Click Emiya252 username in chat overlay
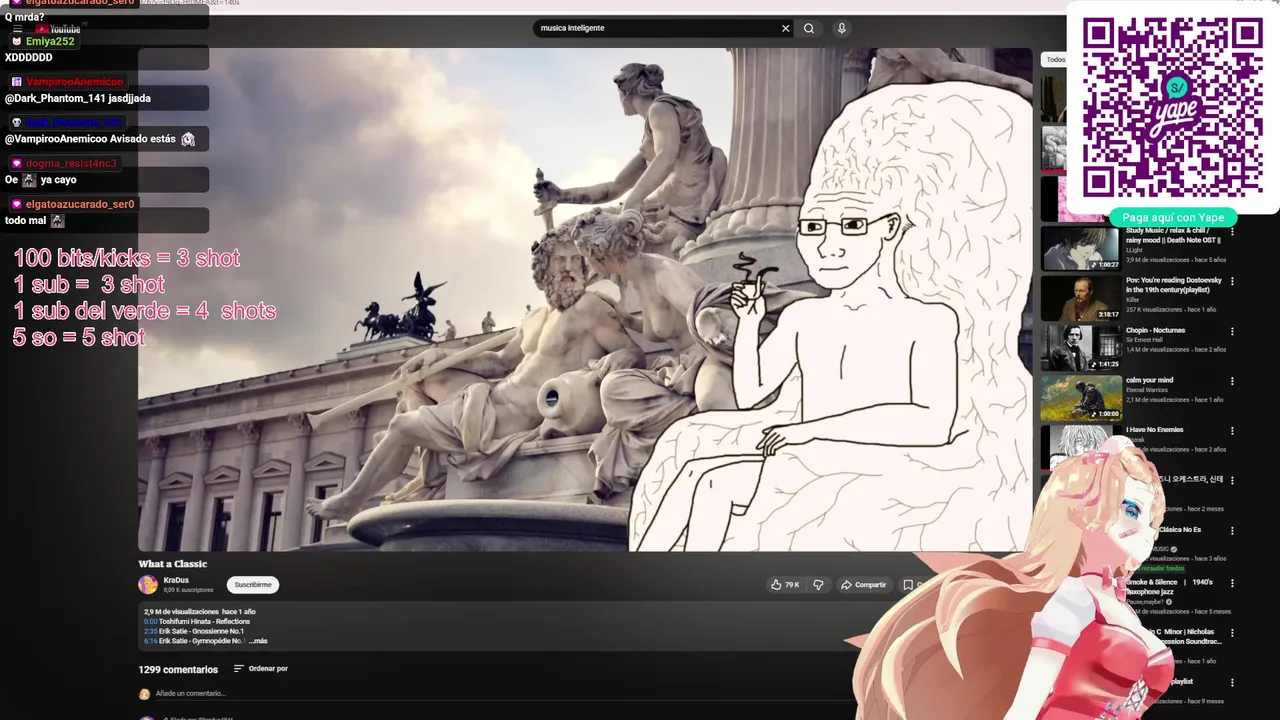The image size is (1280, 720). 50,42
